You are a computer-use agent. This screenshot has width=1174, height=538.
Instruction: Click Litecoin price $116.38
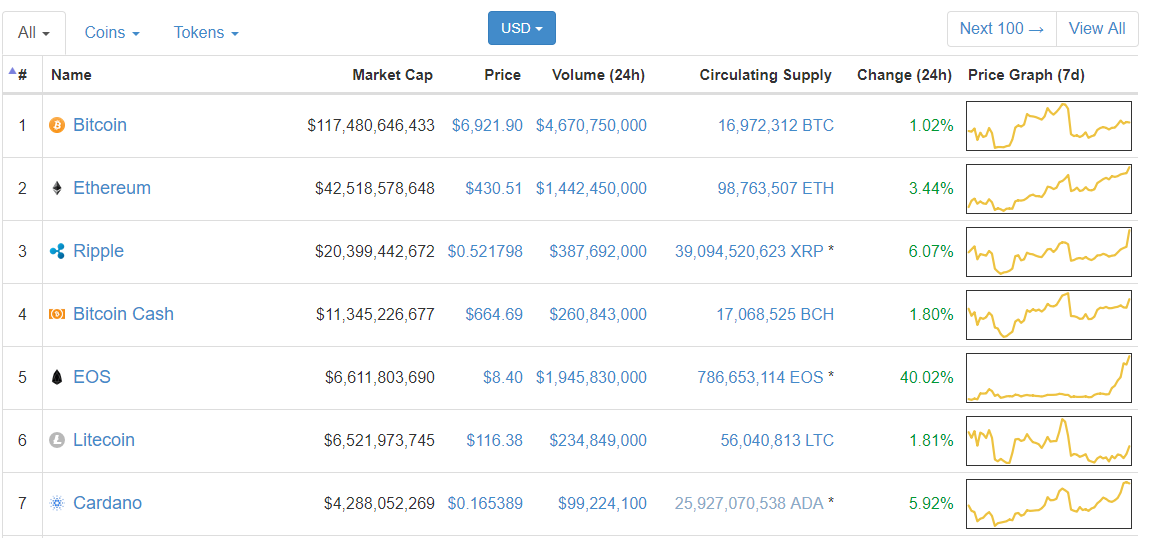[x=494, y=440]
